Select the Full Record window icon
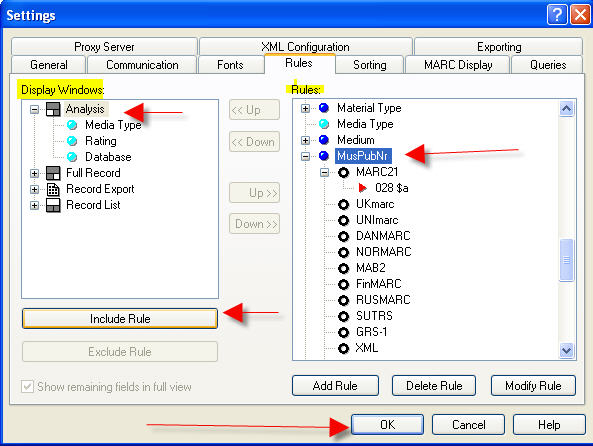The width and height of the screenshot is (593, 446). tap(53, 173)
